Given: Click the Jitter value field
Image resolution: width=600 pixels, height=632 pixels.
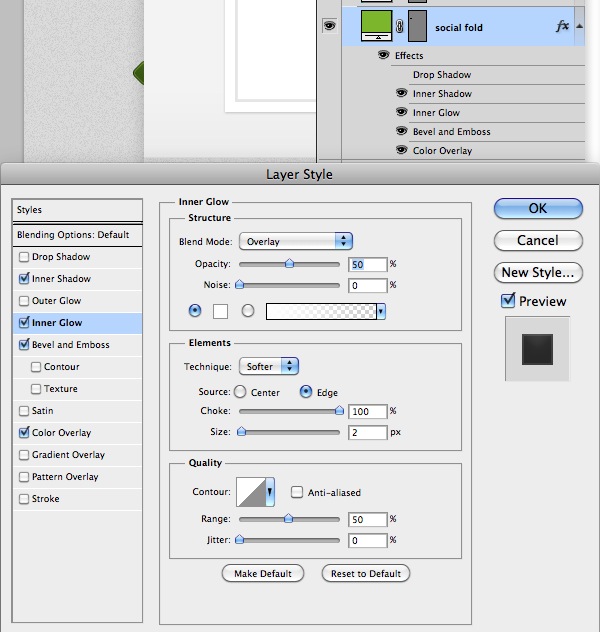Looking at the screenshot, I should click(367, 540).
